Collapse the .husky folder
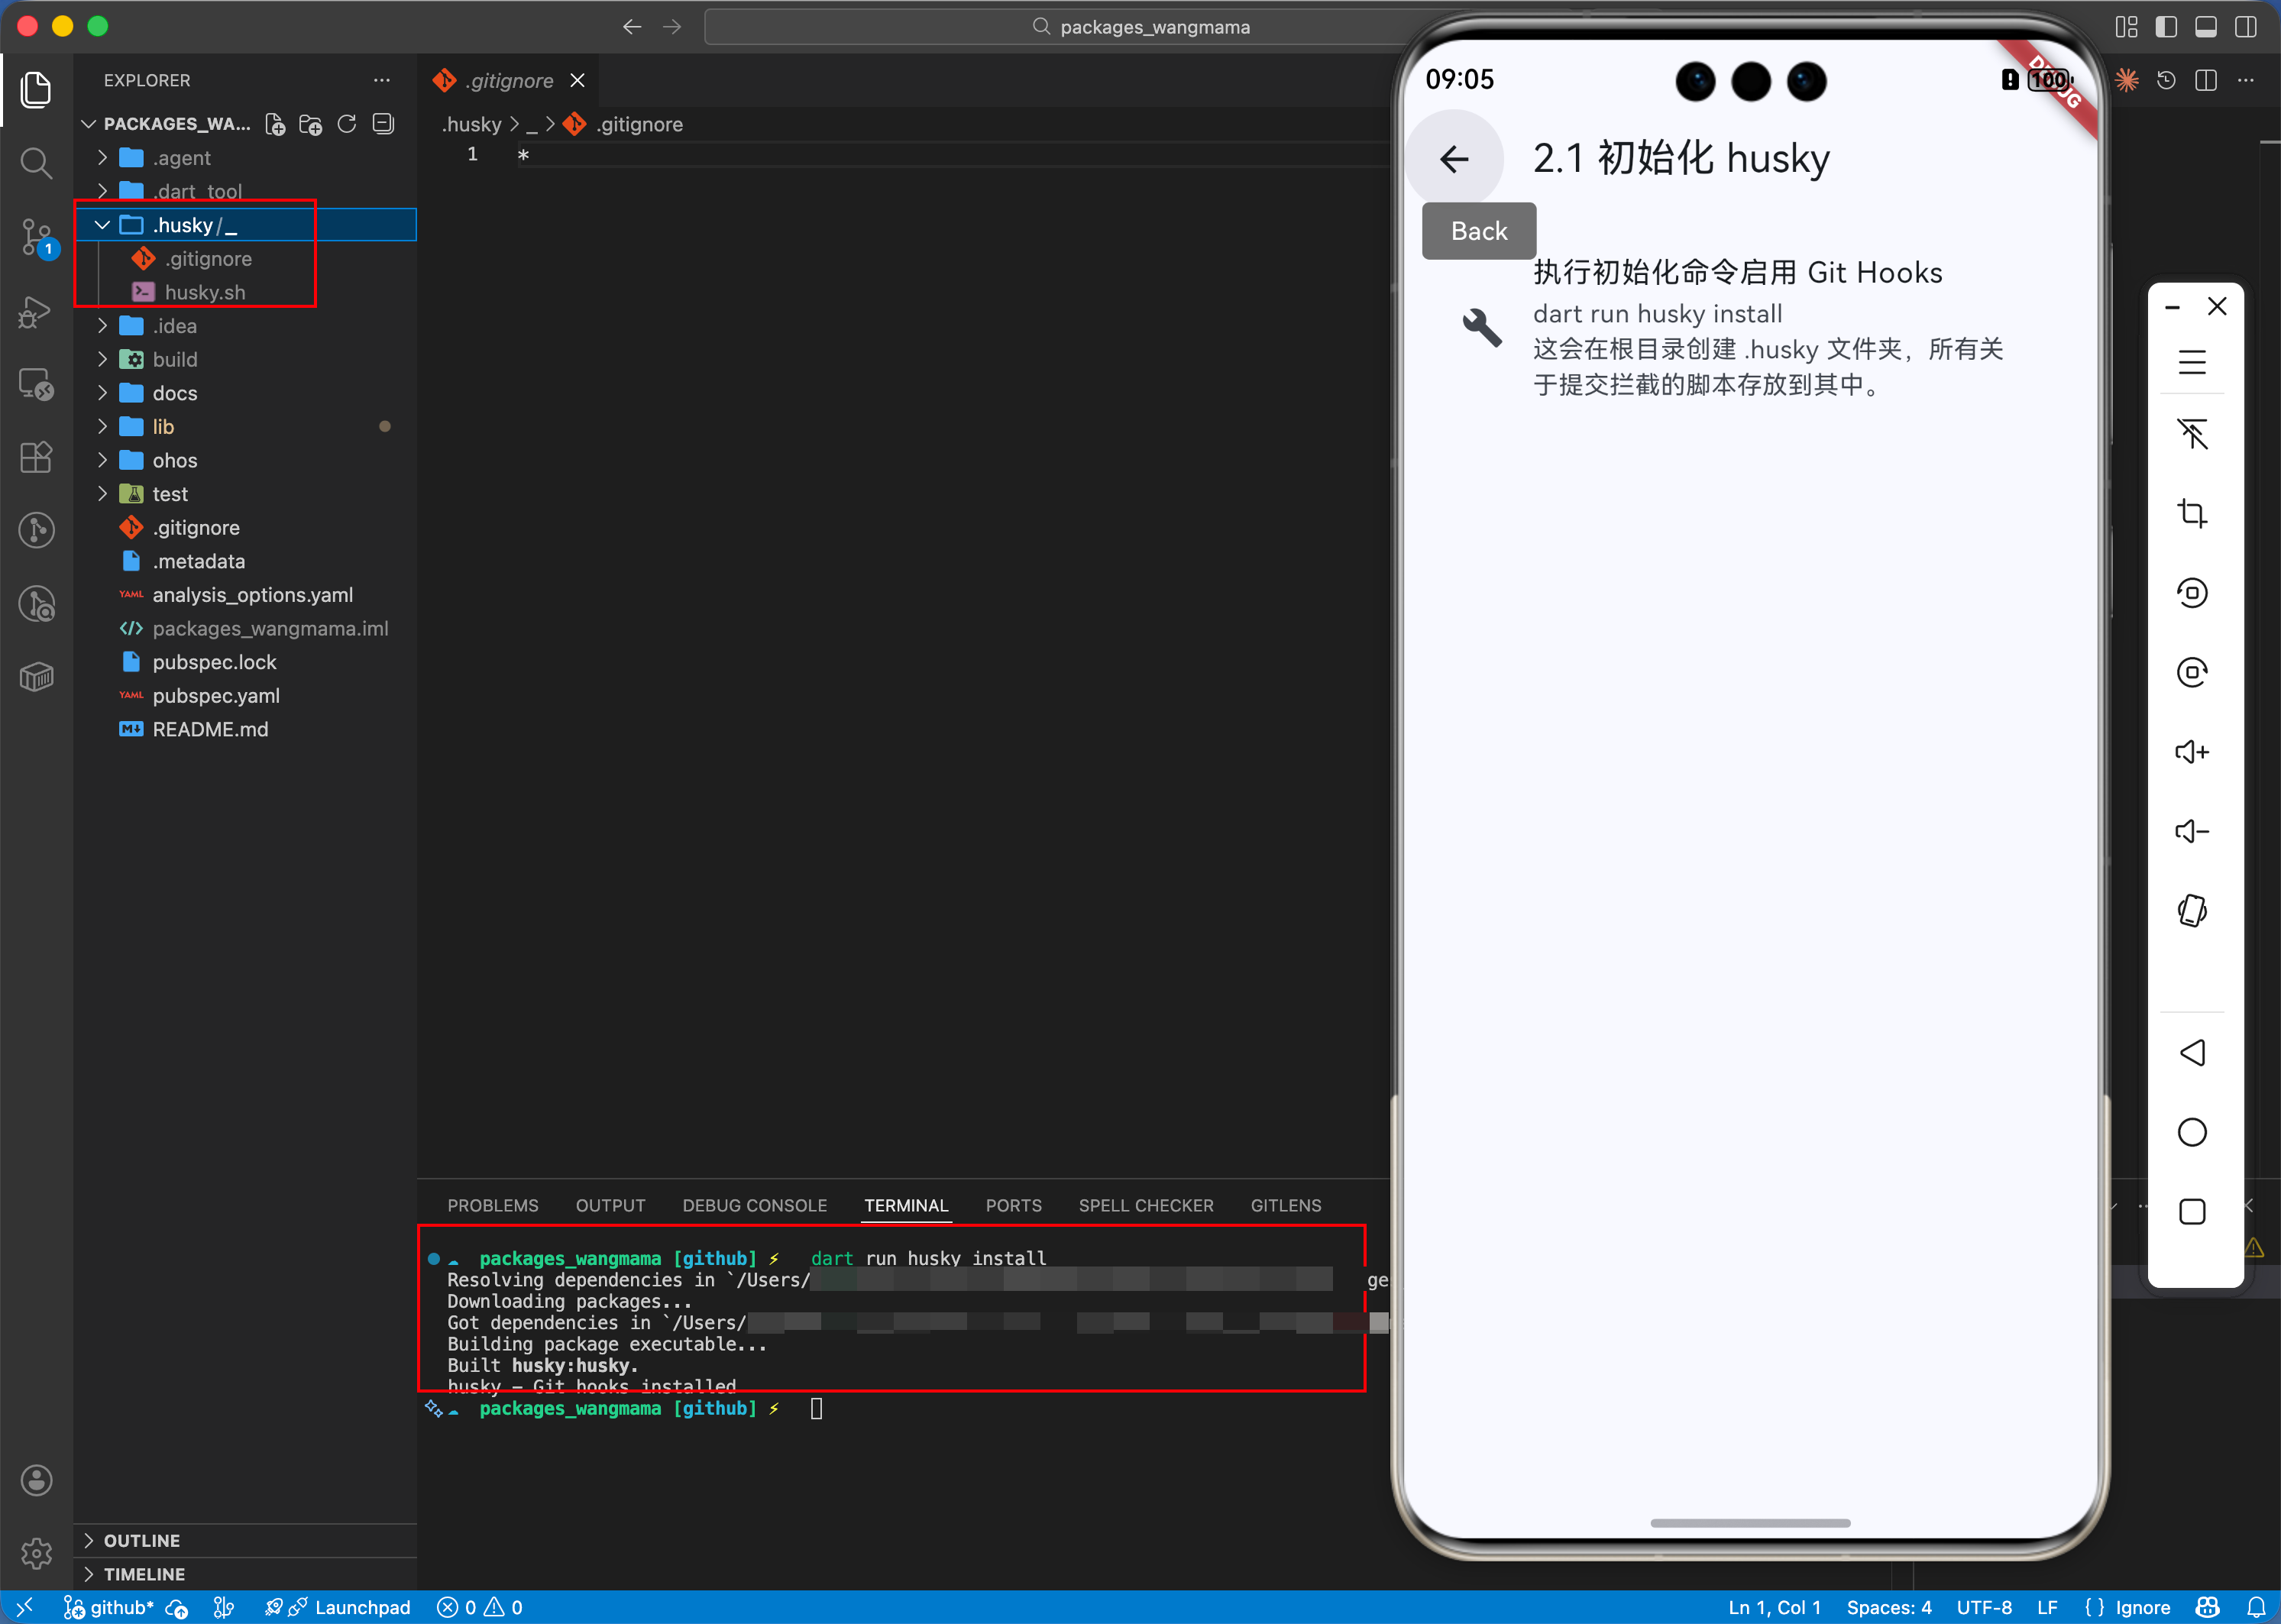Screen dimensions: 2281x1624 103,225
